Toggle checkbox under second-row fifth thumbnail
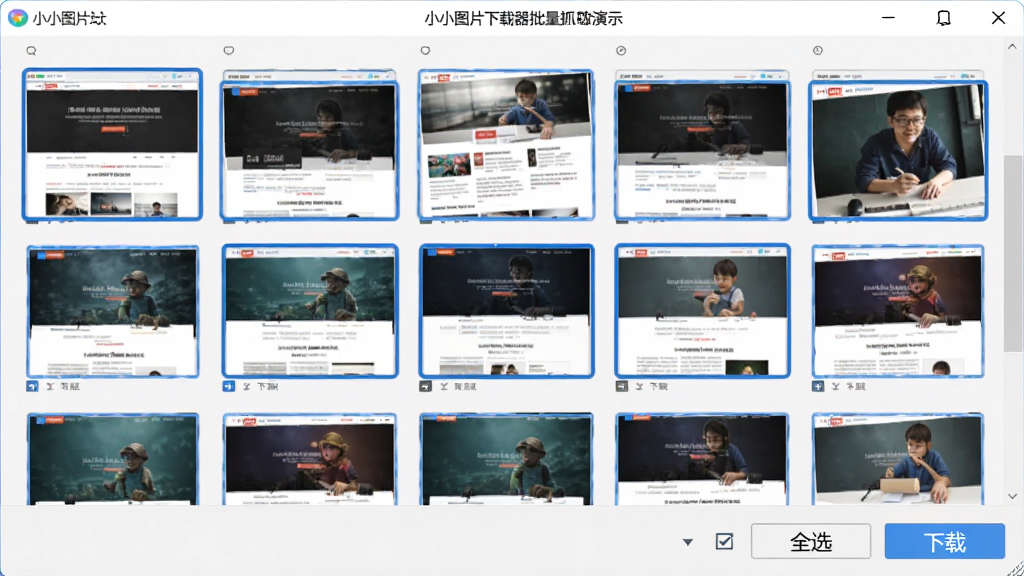The image size is (1024, 576). [818, 387]
